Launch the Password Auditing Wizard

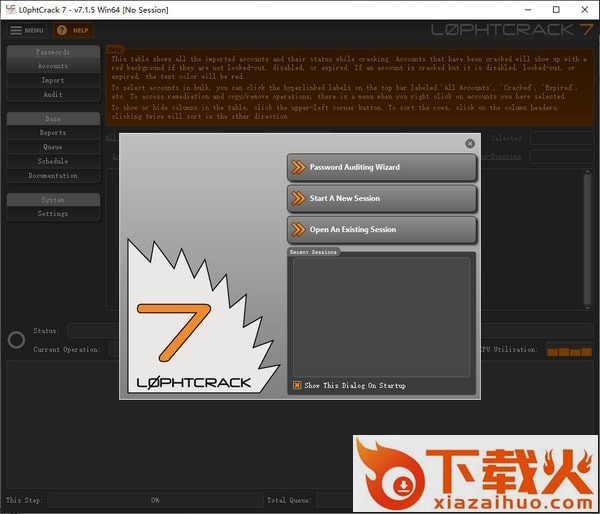click(x=382, y=167)
